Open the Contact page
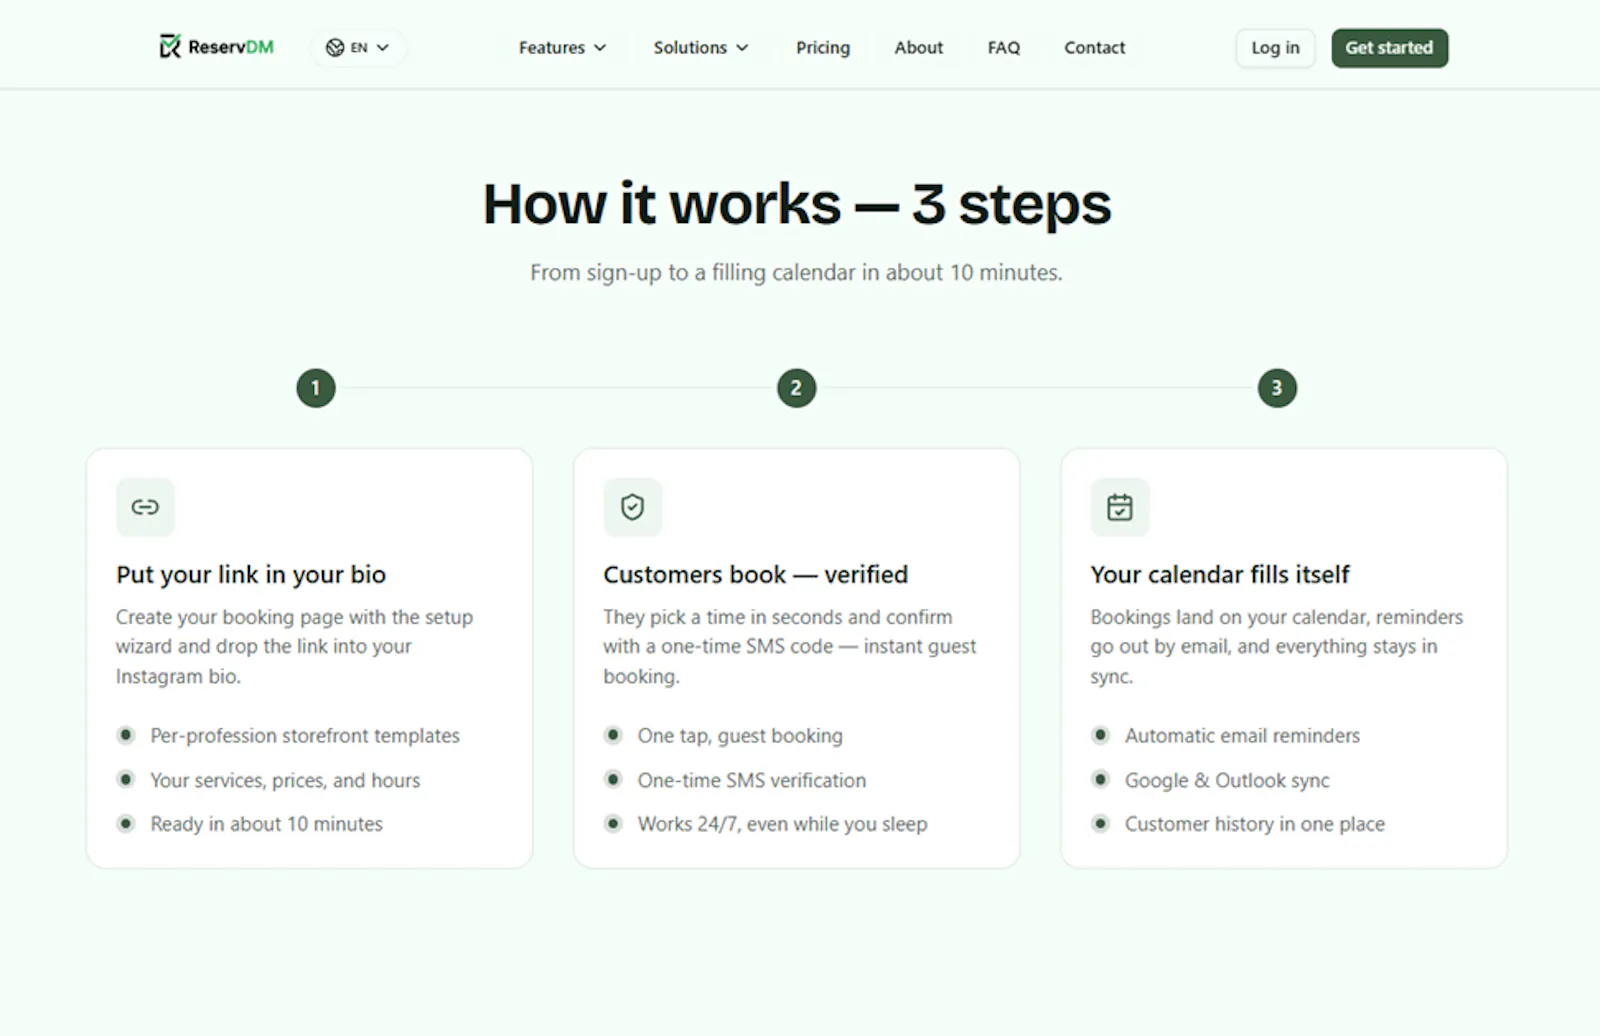The height and width of the screenshot is (1036, 1600). (x=1094, y=47)
